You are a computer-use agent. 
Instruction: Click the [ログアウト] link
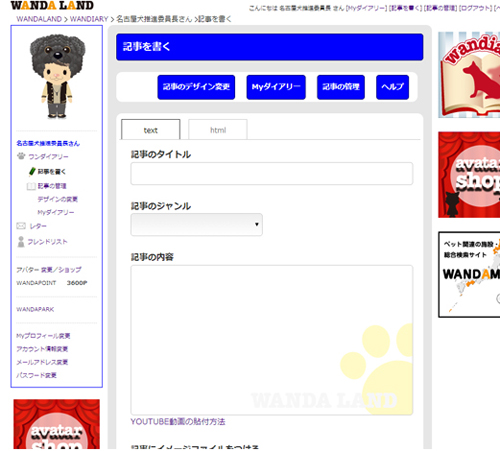[x=475, y=8]
